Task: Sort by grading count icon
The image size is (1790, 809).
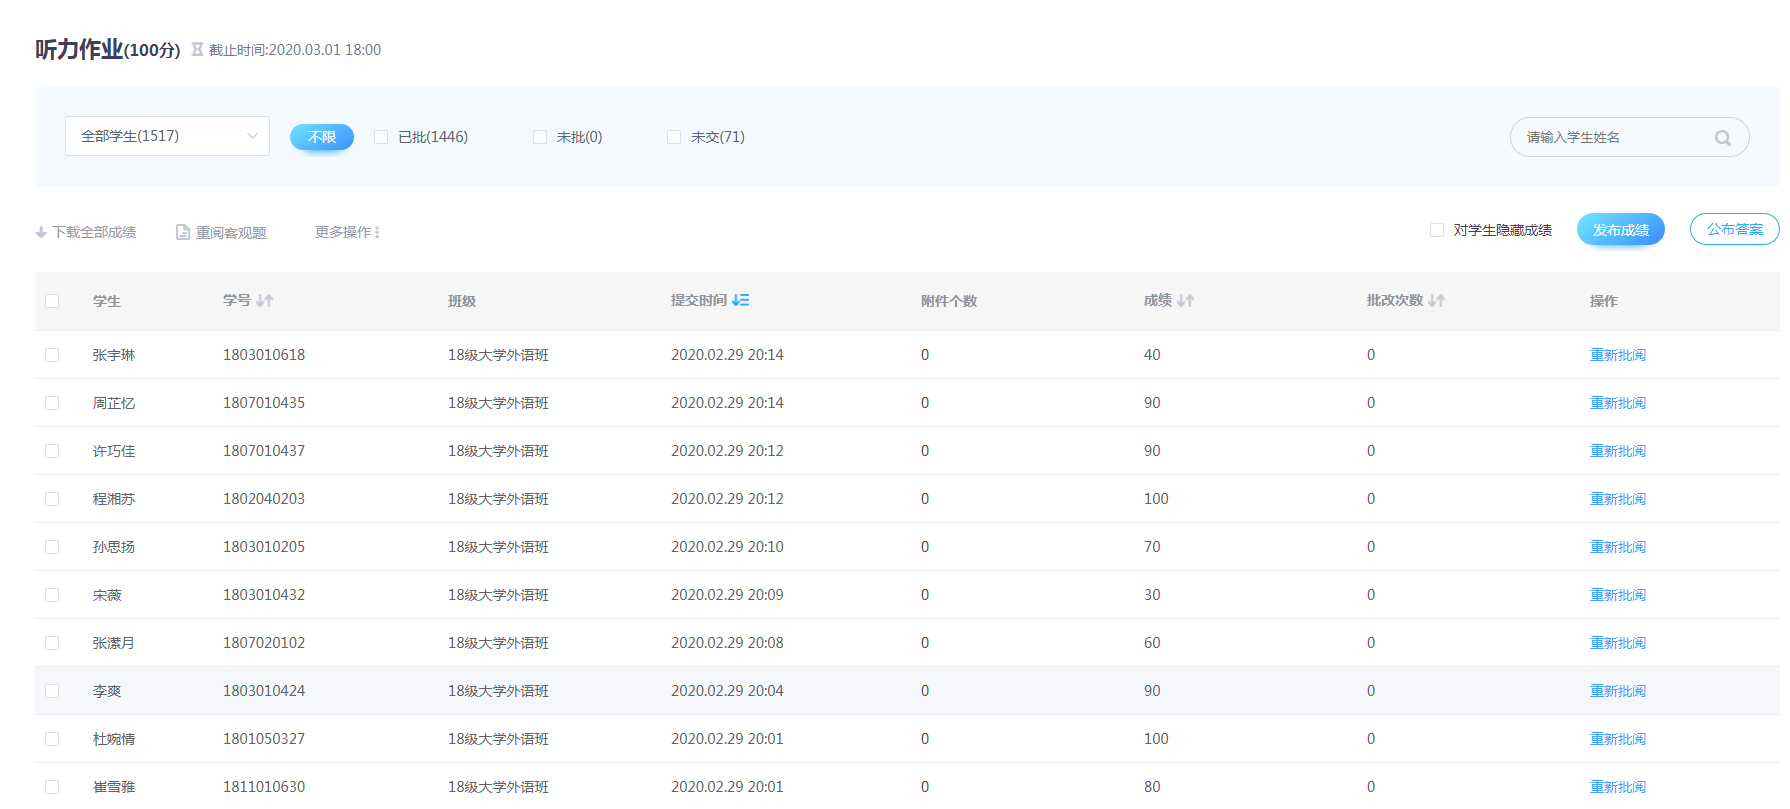Action: [x=1436, y=300]
